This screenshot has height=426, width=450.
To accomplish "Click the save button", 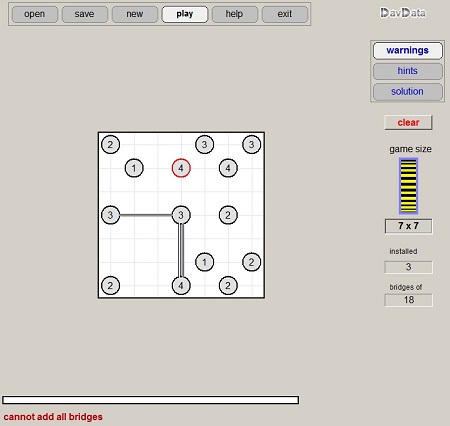I will pos(85,14).
